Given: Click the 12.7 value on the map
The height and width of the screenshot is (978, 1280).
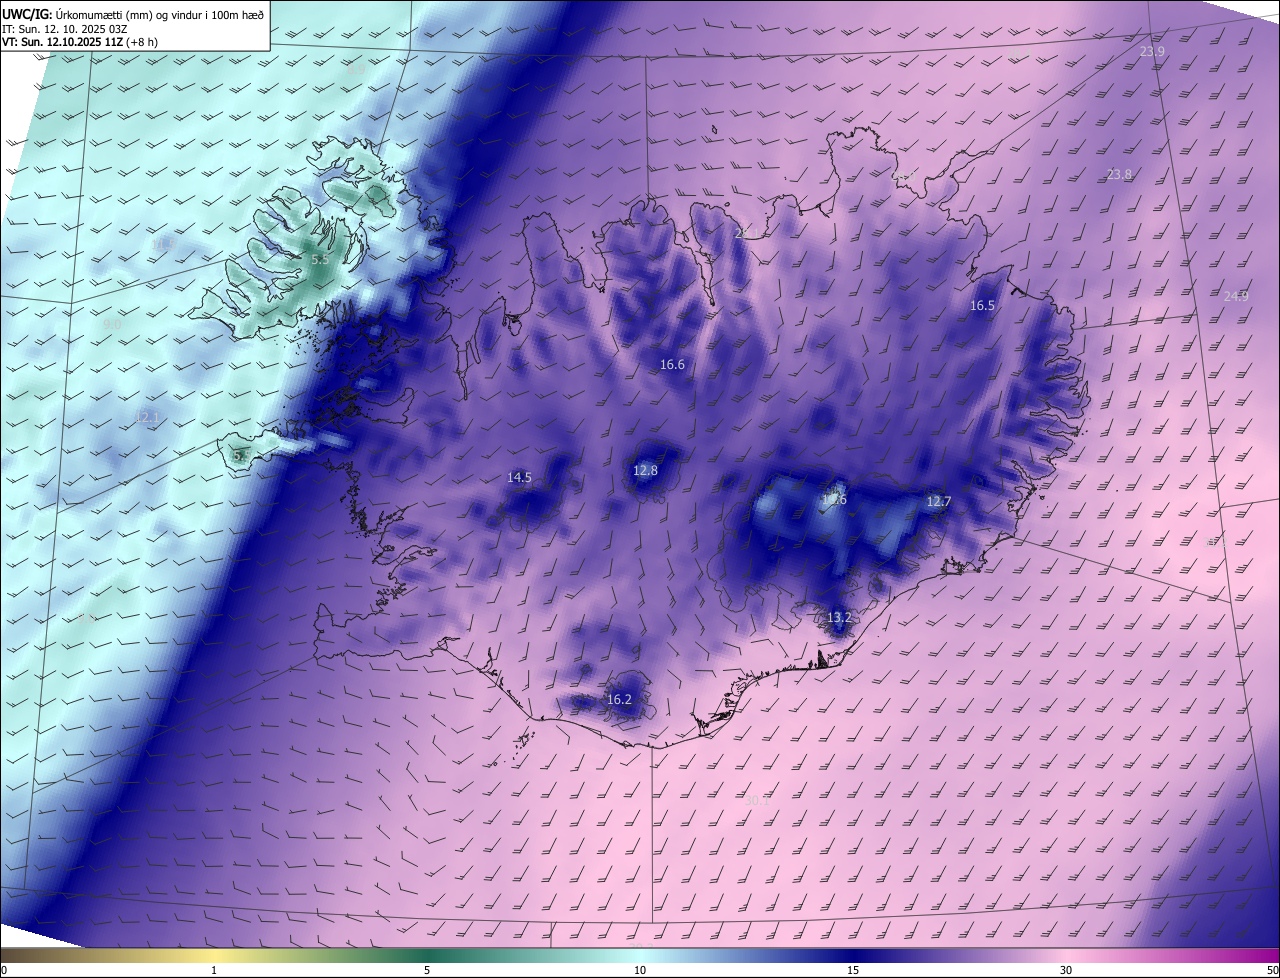Looking at the screenshot, I should [938, 502].
